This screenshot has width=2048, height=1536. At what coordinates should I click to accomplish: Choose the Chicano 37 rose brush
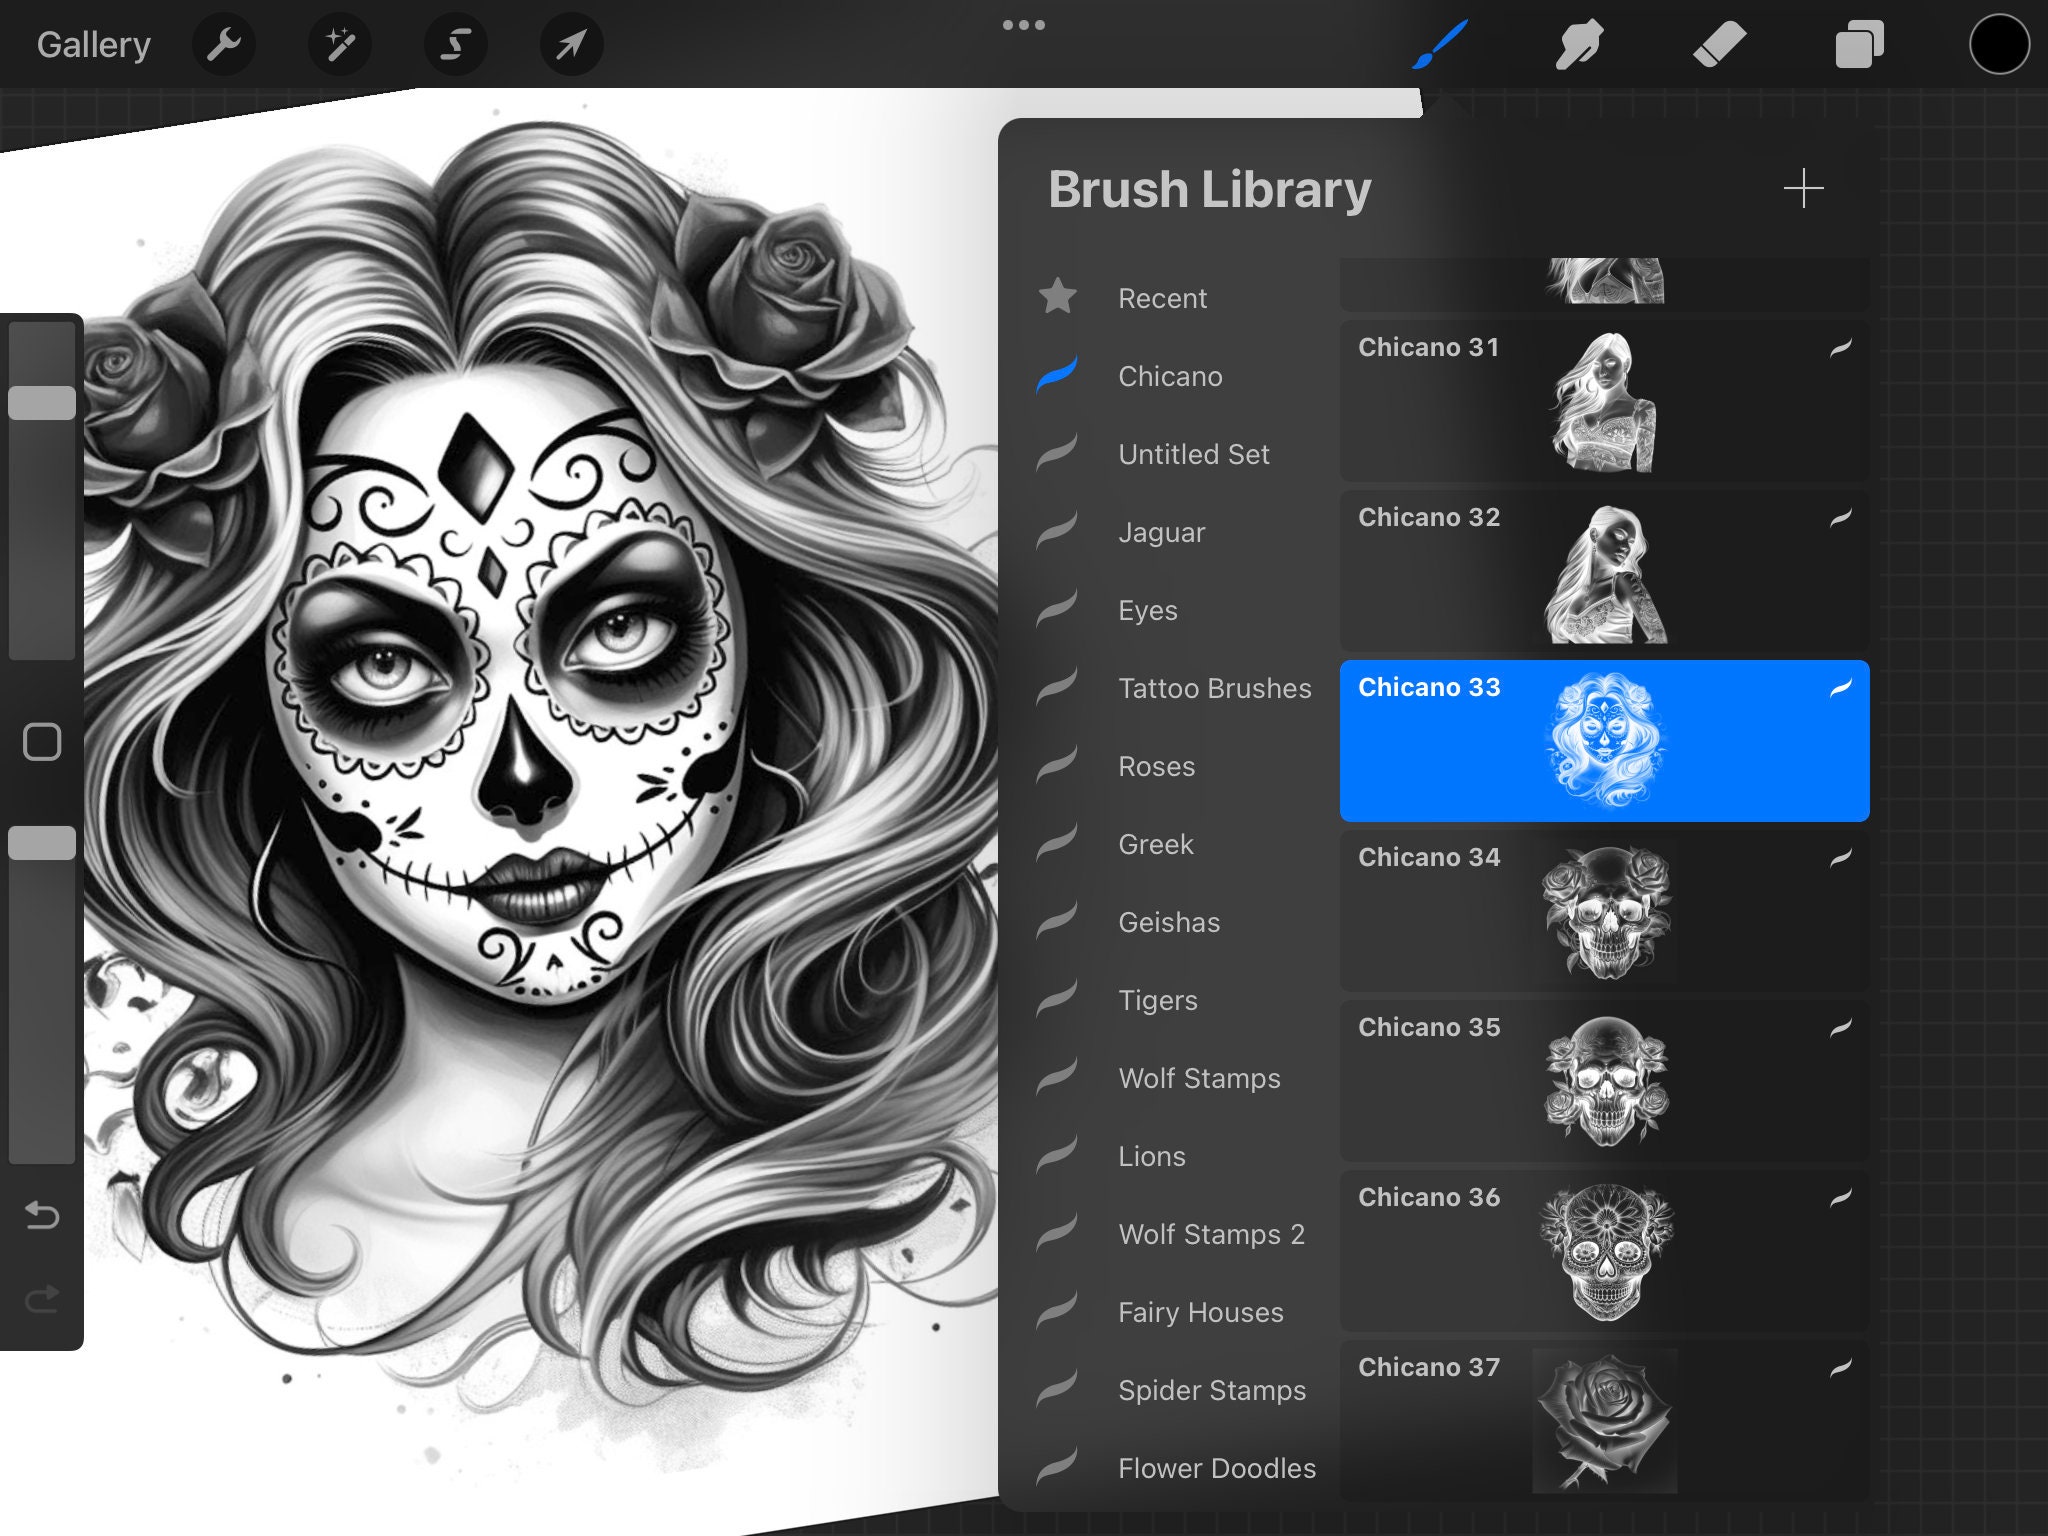(1604, 1421)
